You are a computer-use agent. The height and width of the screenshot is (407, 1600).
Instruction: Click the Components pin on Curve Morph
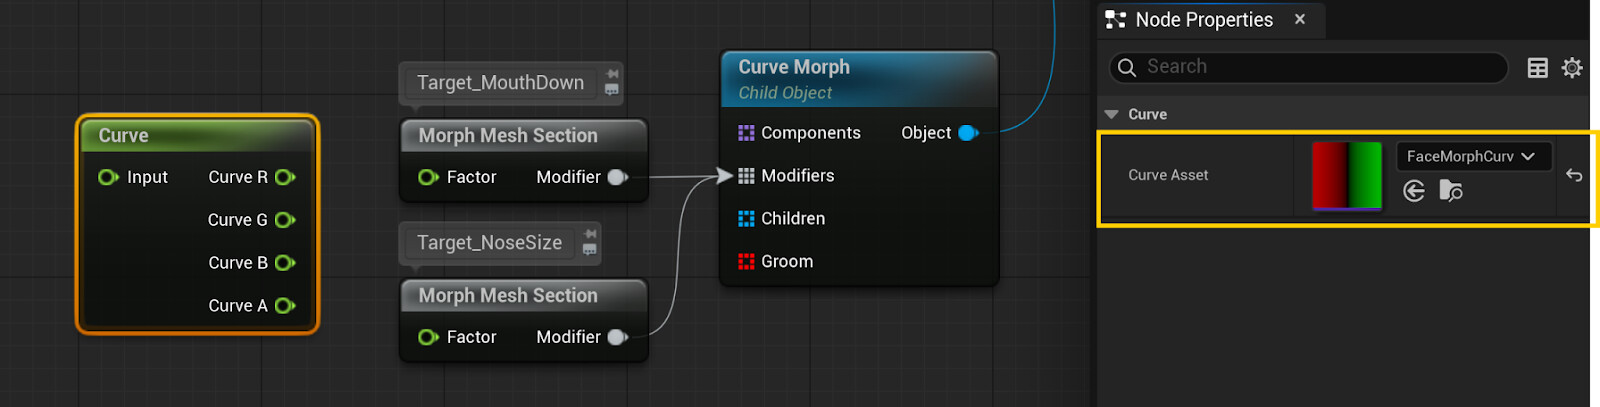point(746,133)
